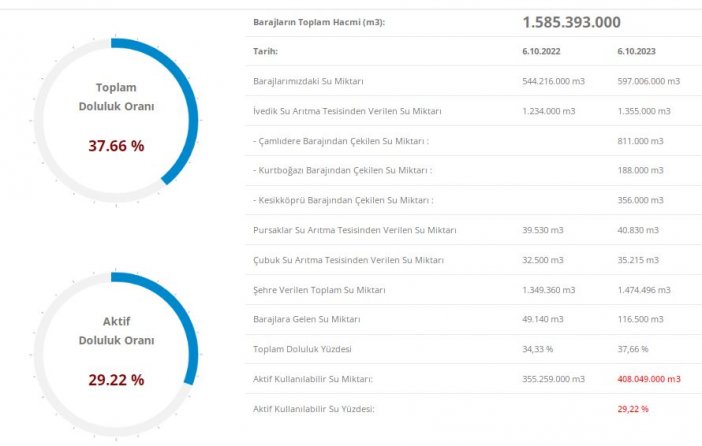702x446 pixels.
Task: Select the 29.22 % value inside the bottom gauge
Action: (x=116, y=380)
